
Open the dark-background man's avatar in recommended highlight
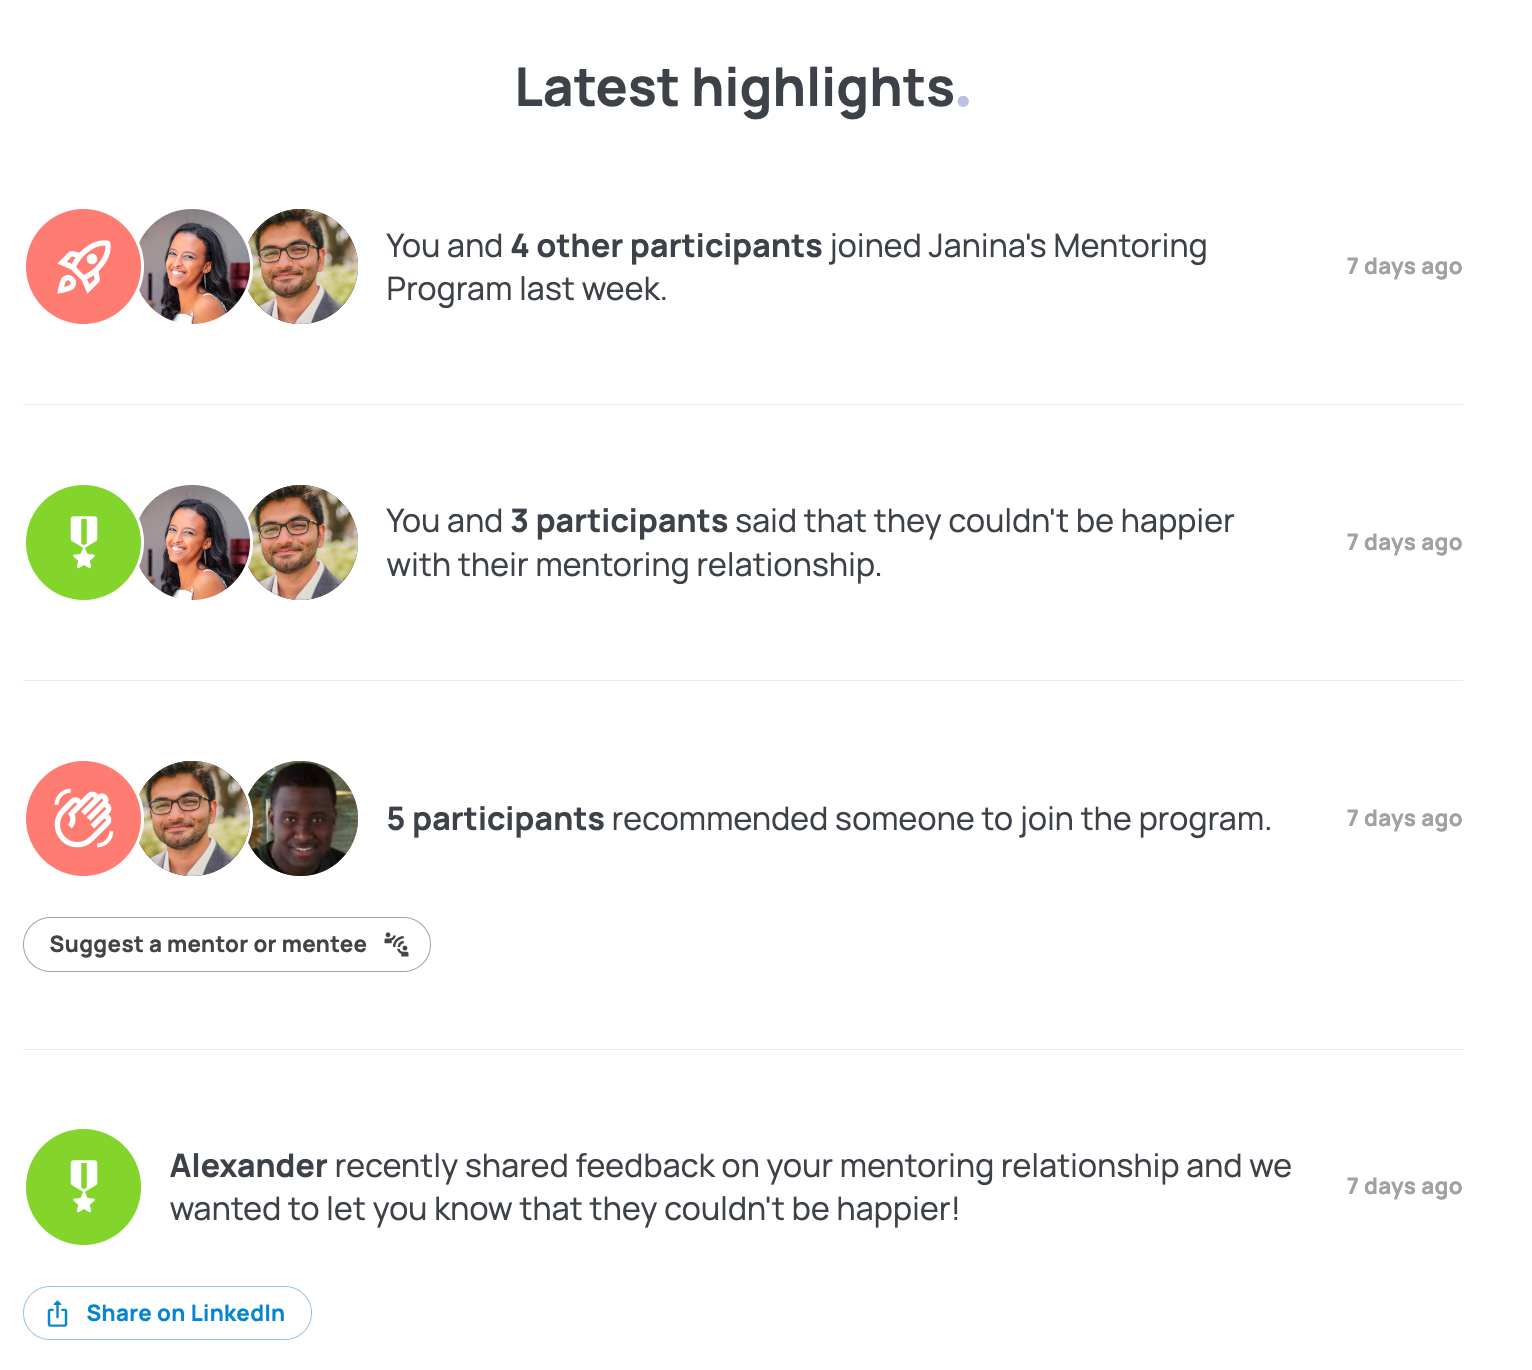[302, 818]
